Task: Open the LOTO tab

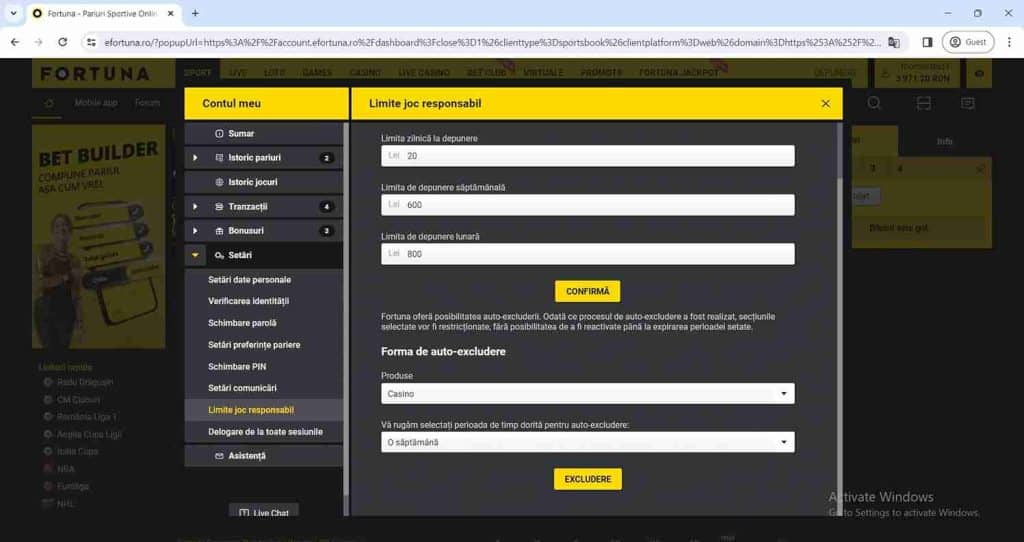Action: (x=274, y=72)
